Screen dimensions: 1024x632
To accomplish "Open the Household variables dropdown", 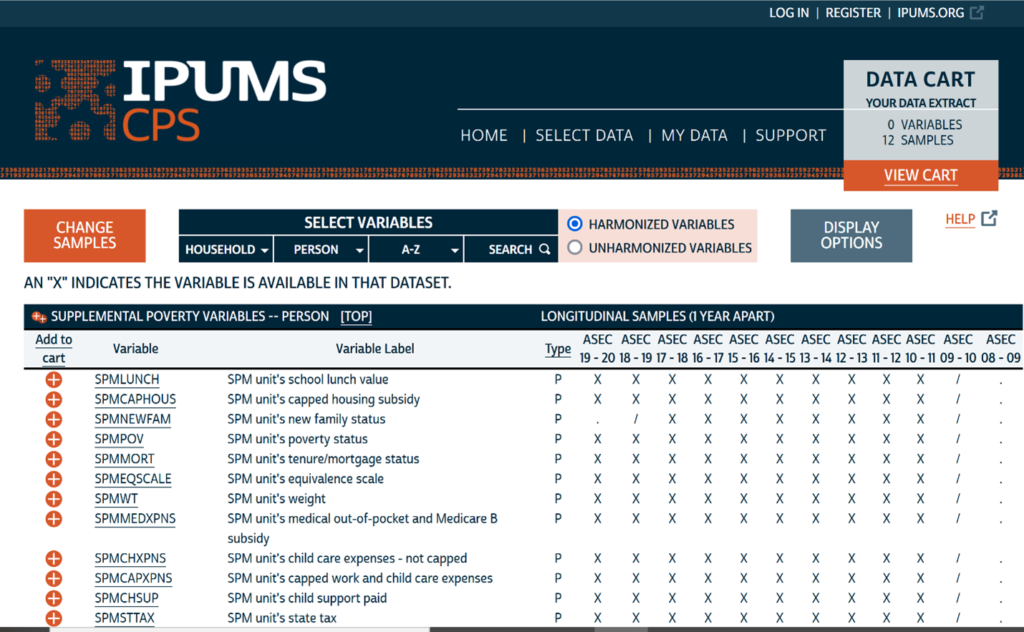I will tap(226, 249).
